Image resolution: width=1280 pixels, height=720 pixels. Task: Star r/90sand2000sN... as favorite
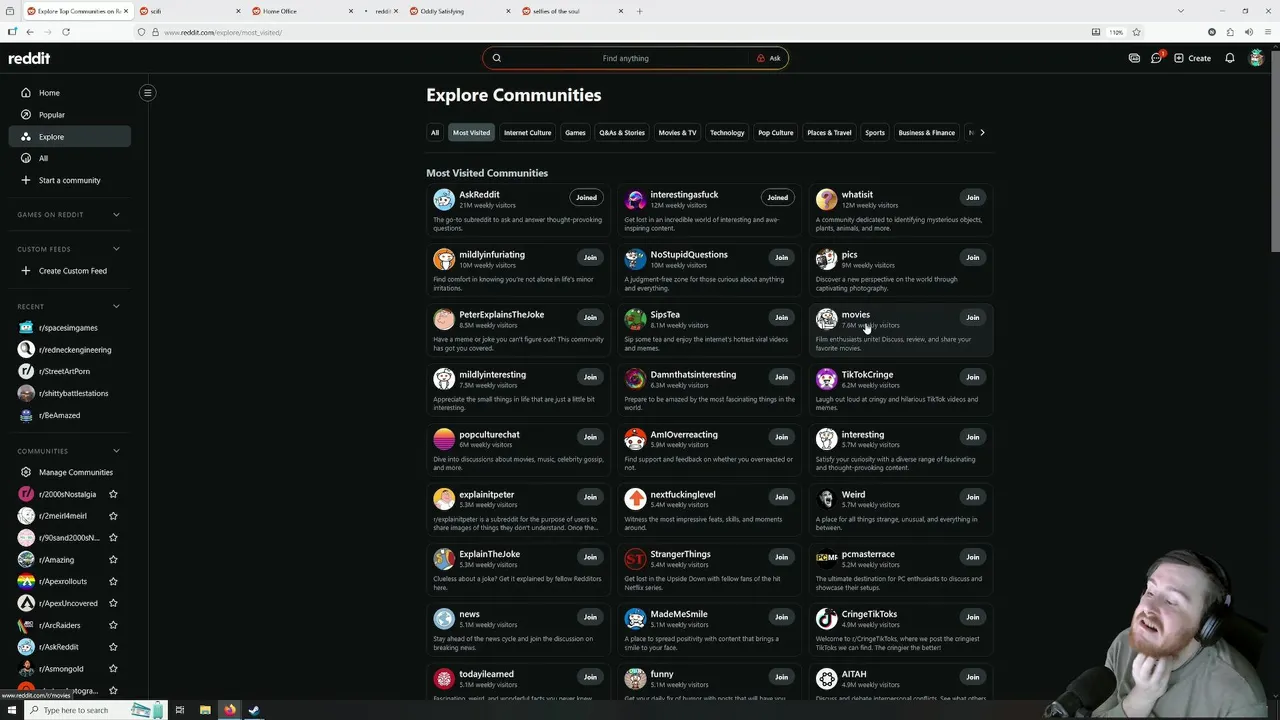pyautogui.click(x=113, y=538)
